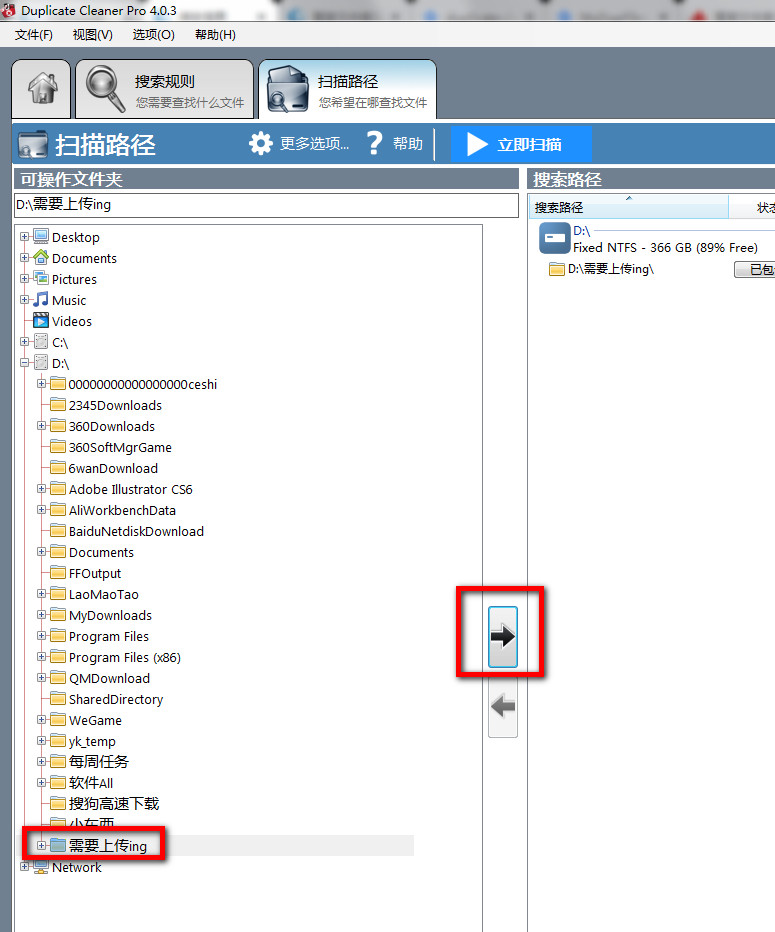Viewport: 775px width, 932px height.
Task: Expand the MyDownloads folder
Action: [42, 615]
